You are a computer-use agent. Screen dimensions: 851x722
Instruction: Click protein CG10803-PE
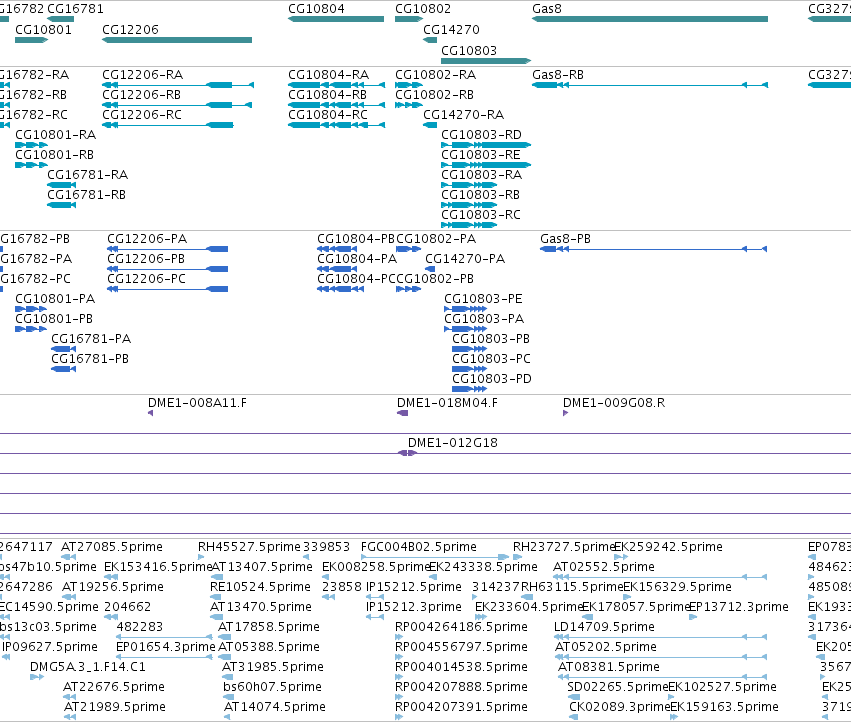465,309
